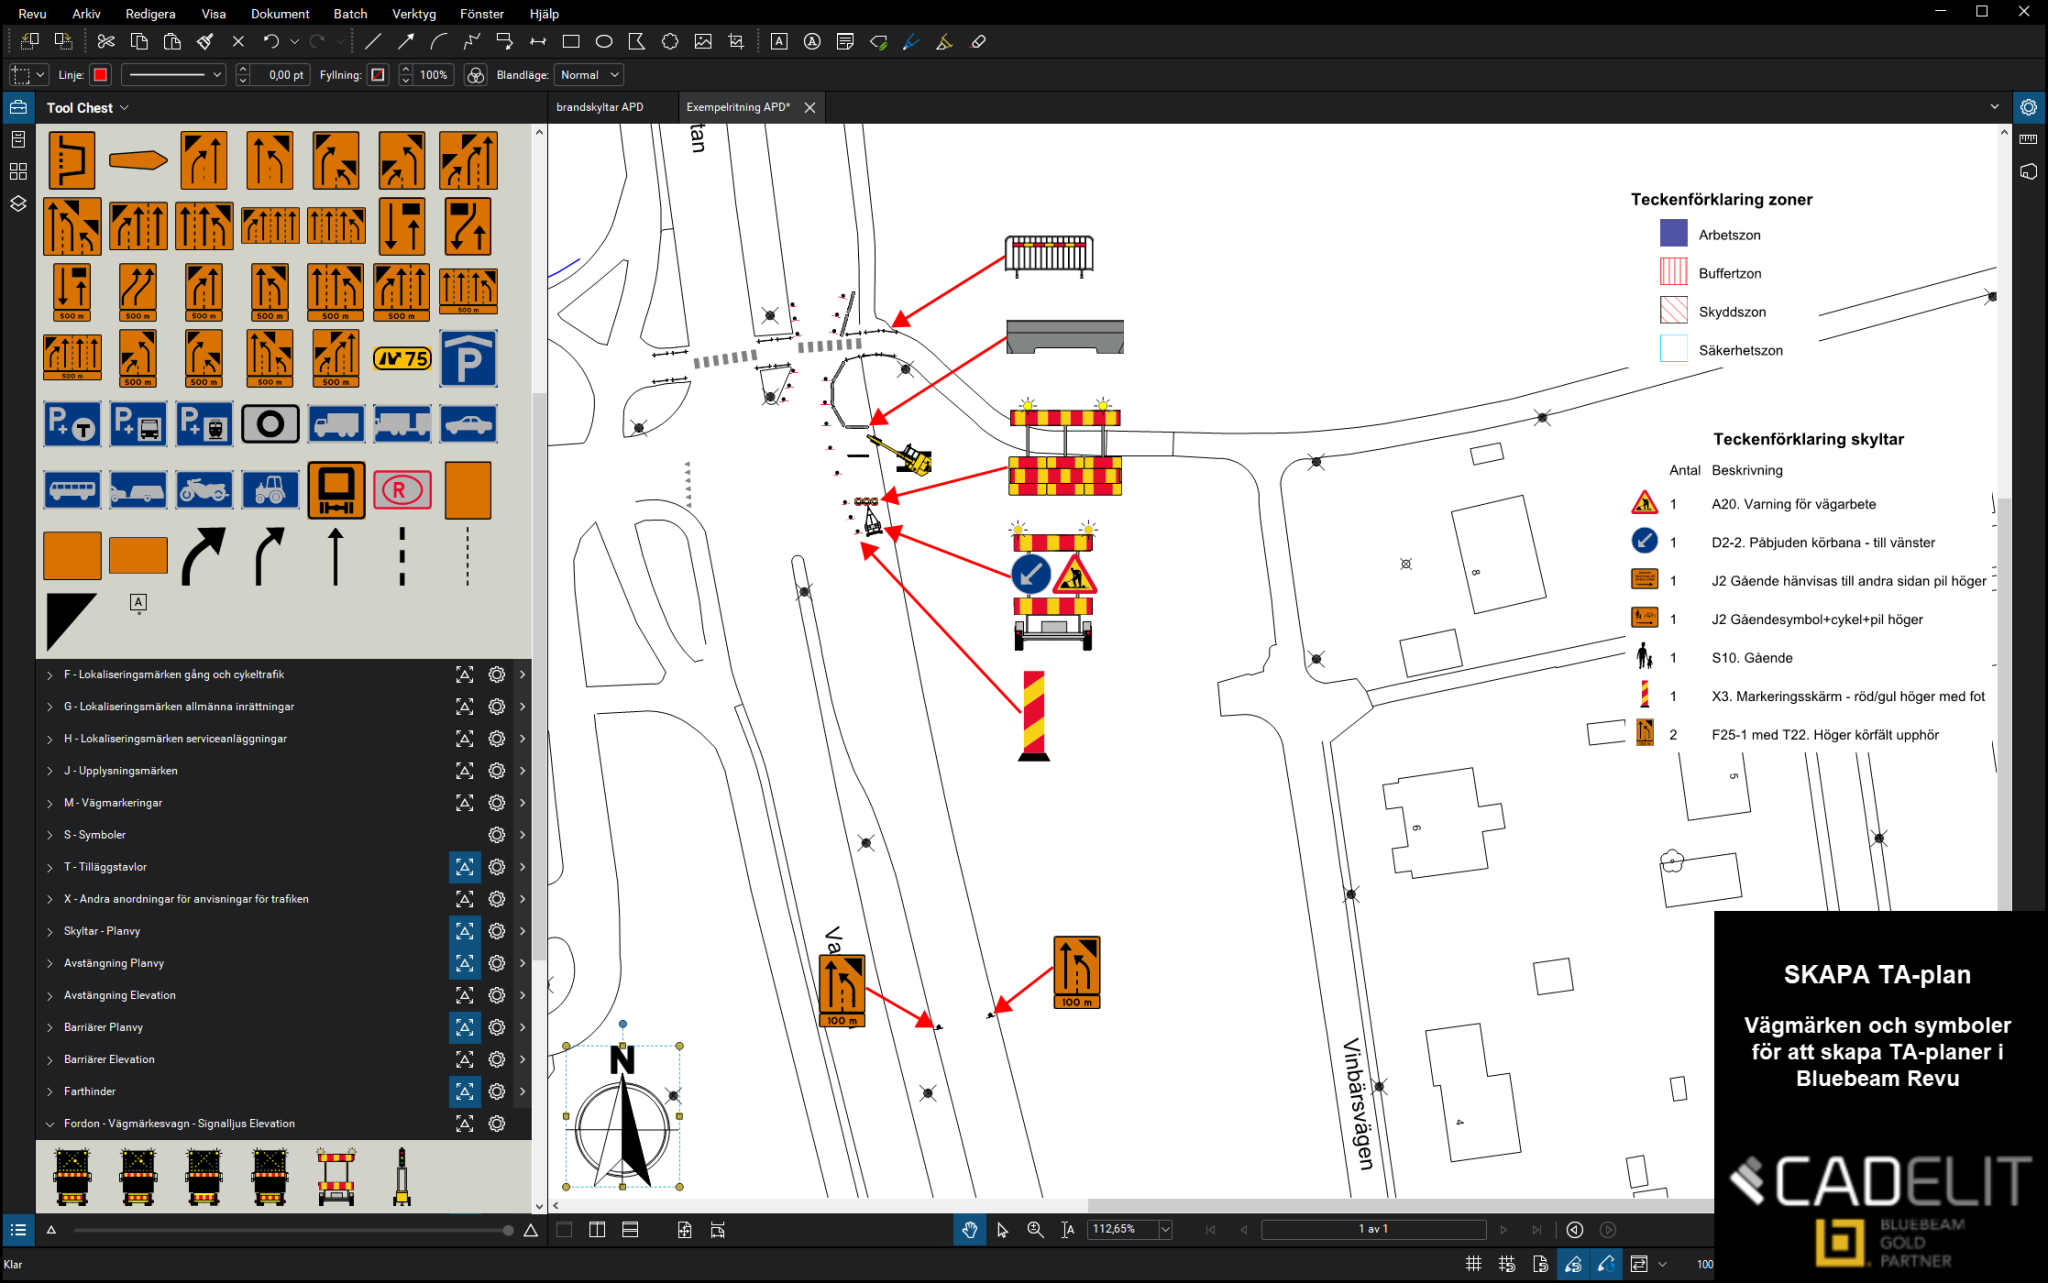Select the Eraser tool in toolbar
The height and width of the screenshot is (1283, 2048).
point(978,42)
